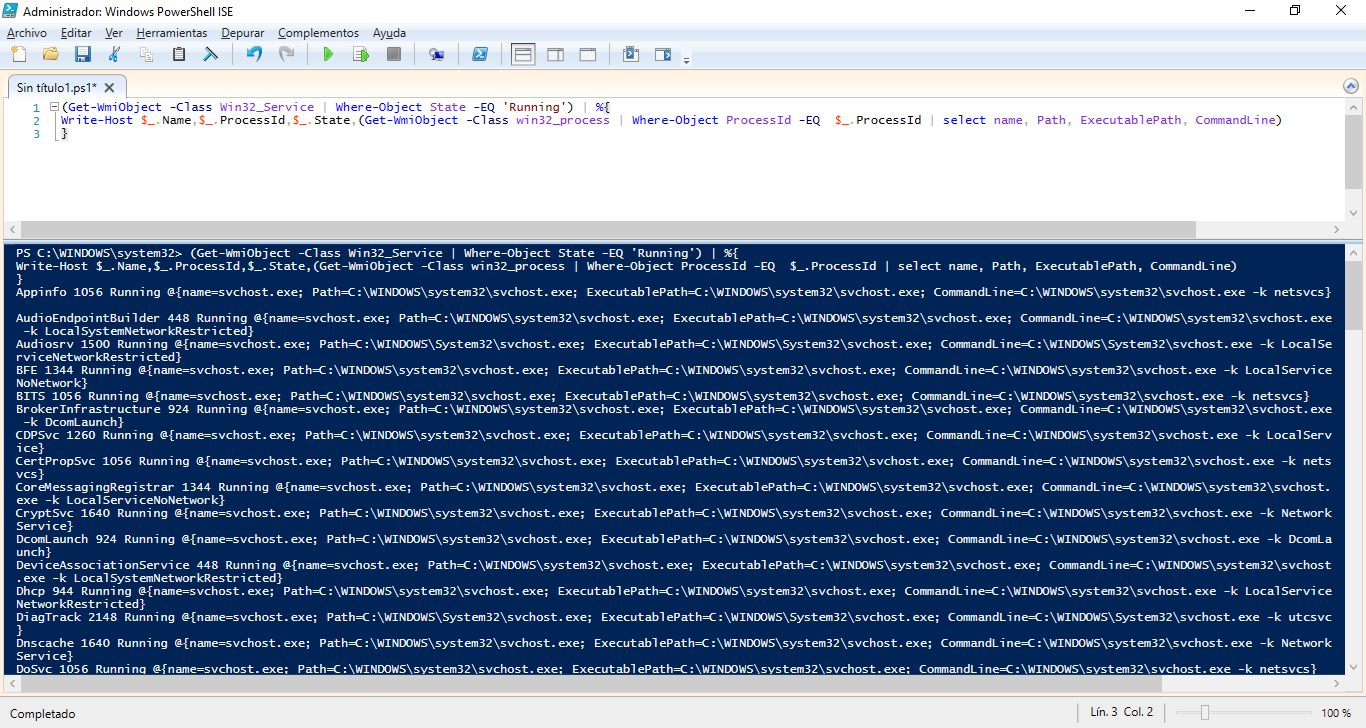Open an existing script
The image size is (1366, 728).
[50, 54]
